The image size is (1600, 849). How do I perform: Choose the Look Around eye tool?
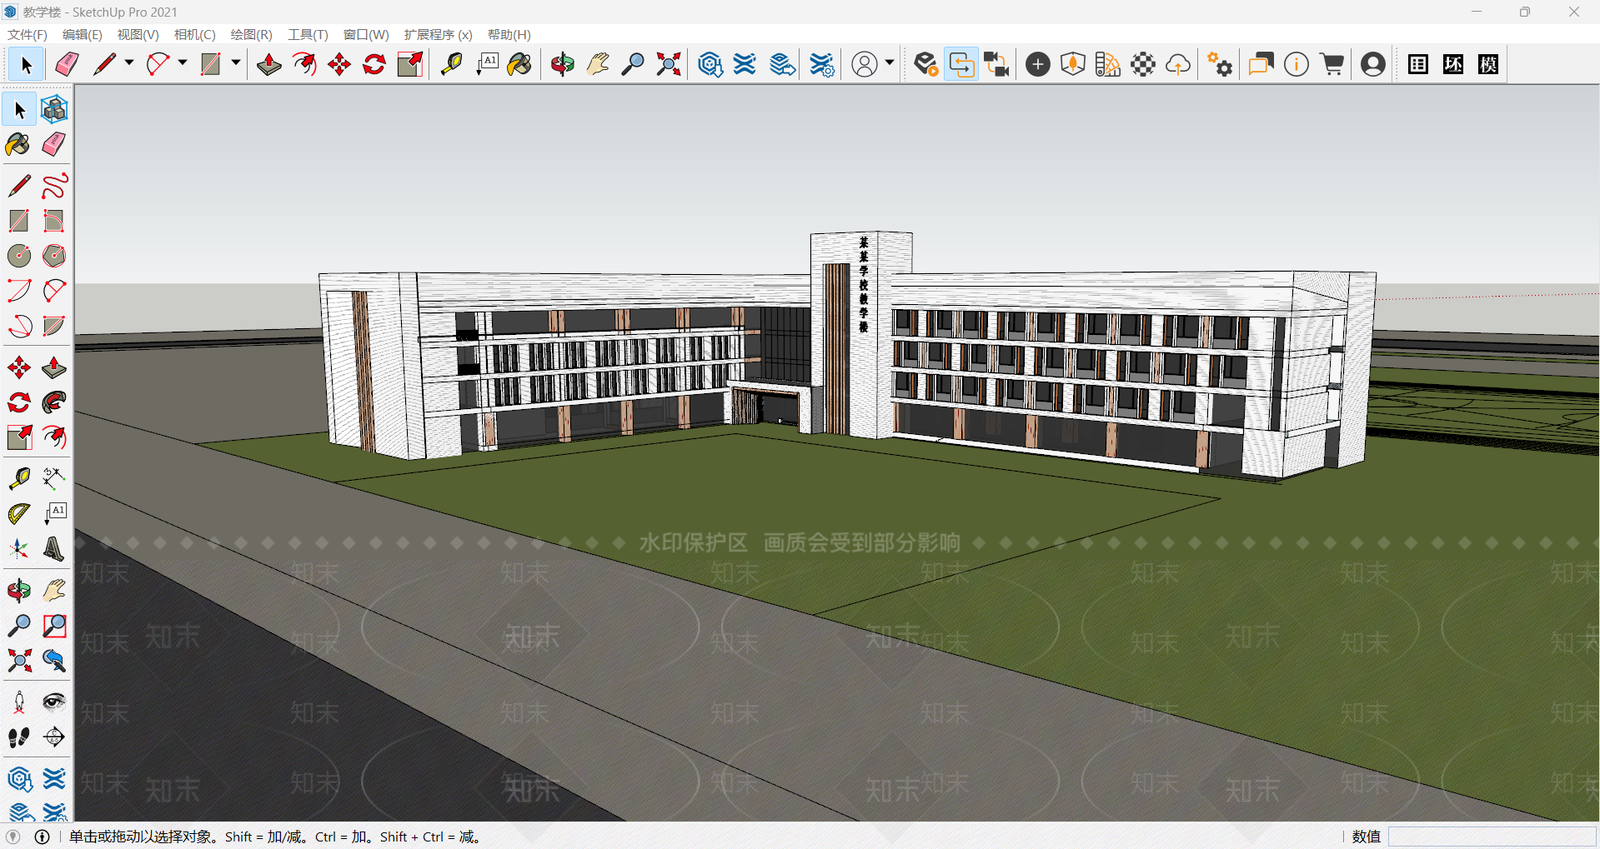pos(54,702)
